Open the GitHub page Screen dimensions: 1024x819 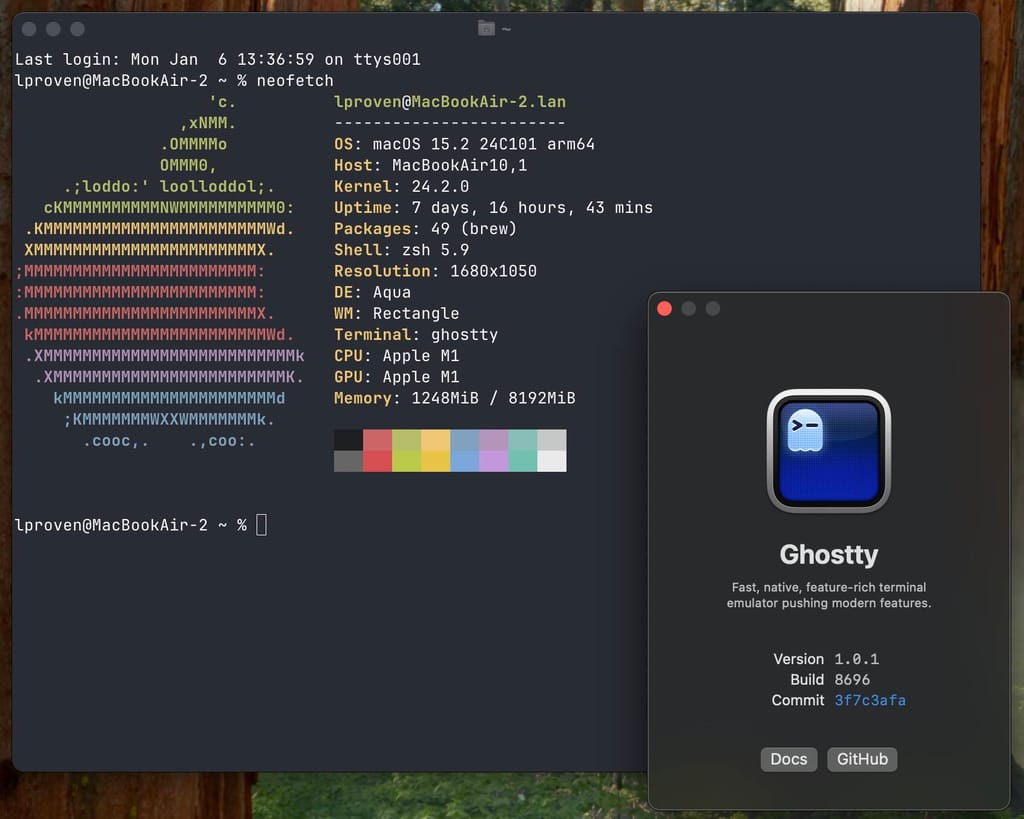coord(861,759)
